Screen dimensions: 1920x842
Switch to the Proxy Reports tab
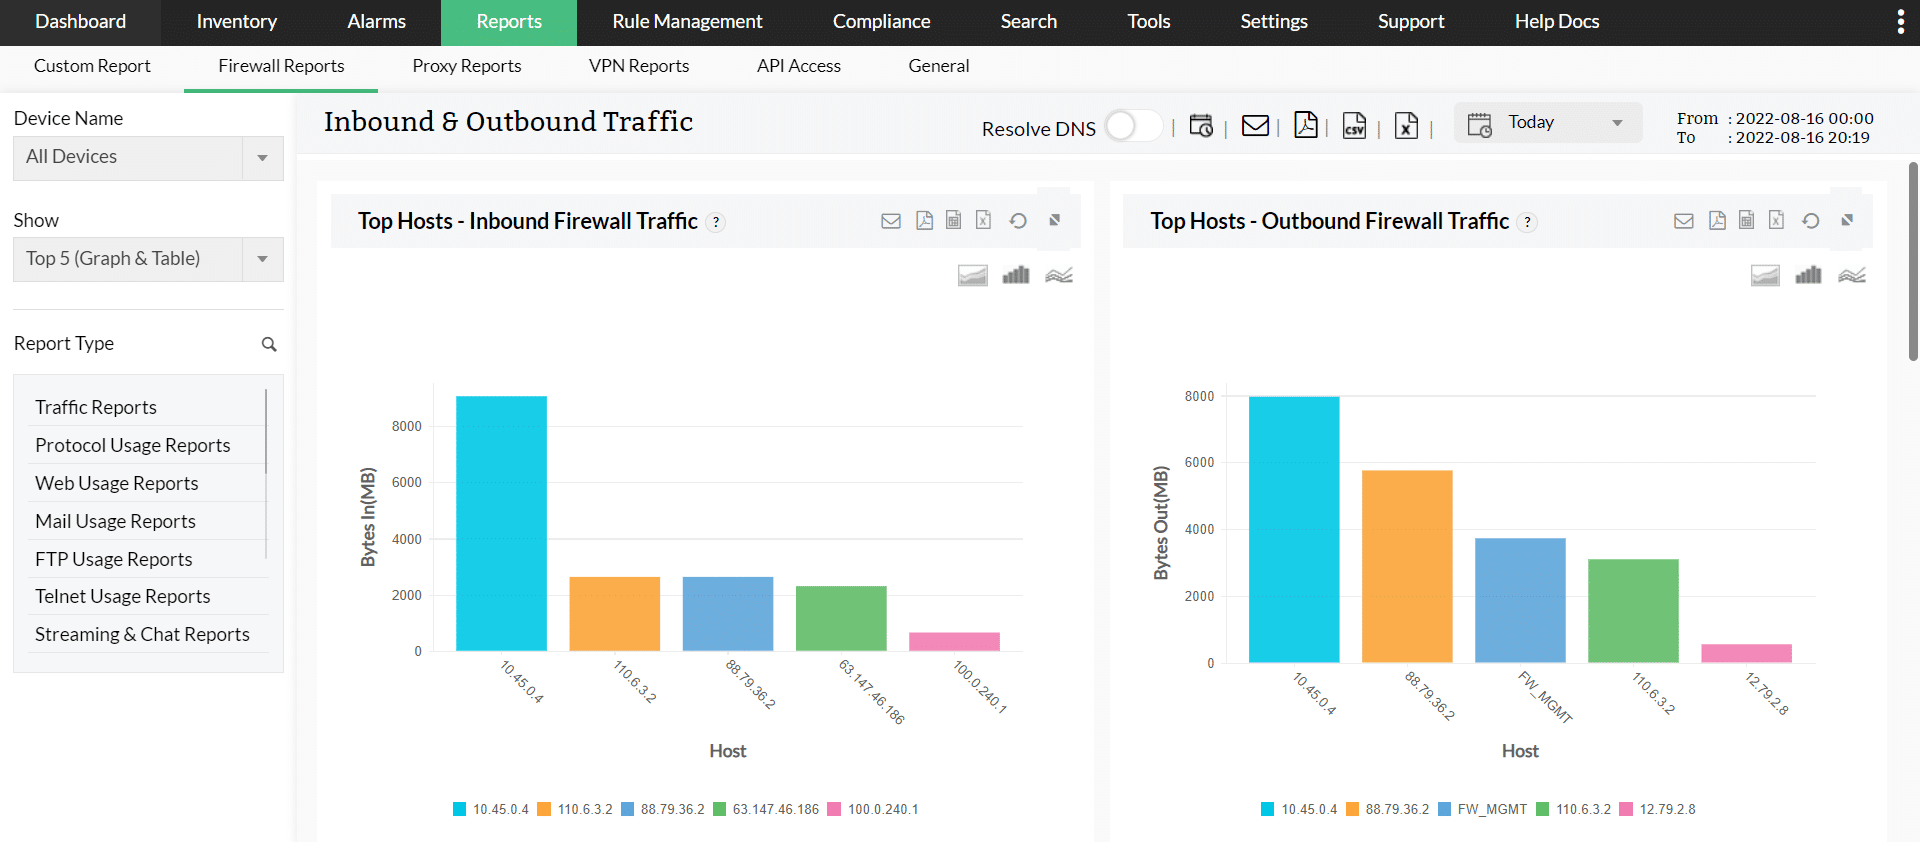[x=467, y=66]
